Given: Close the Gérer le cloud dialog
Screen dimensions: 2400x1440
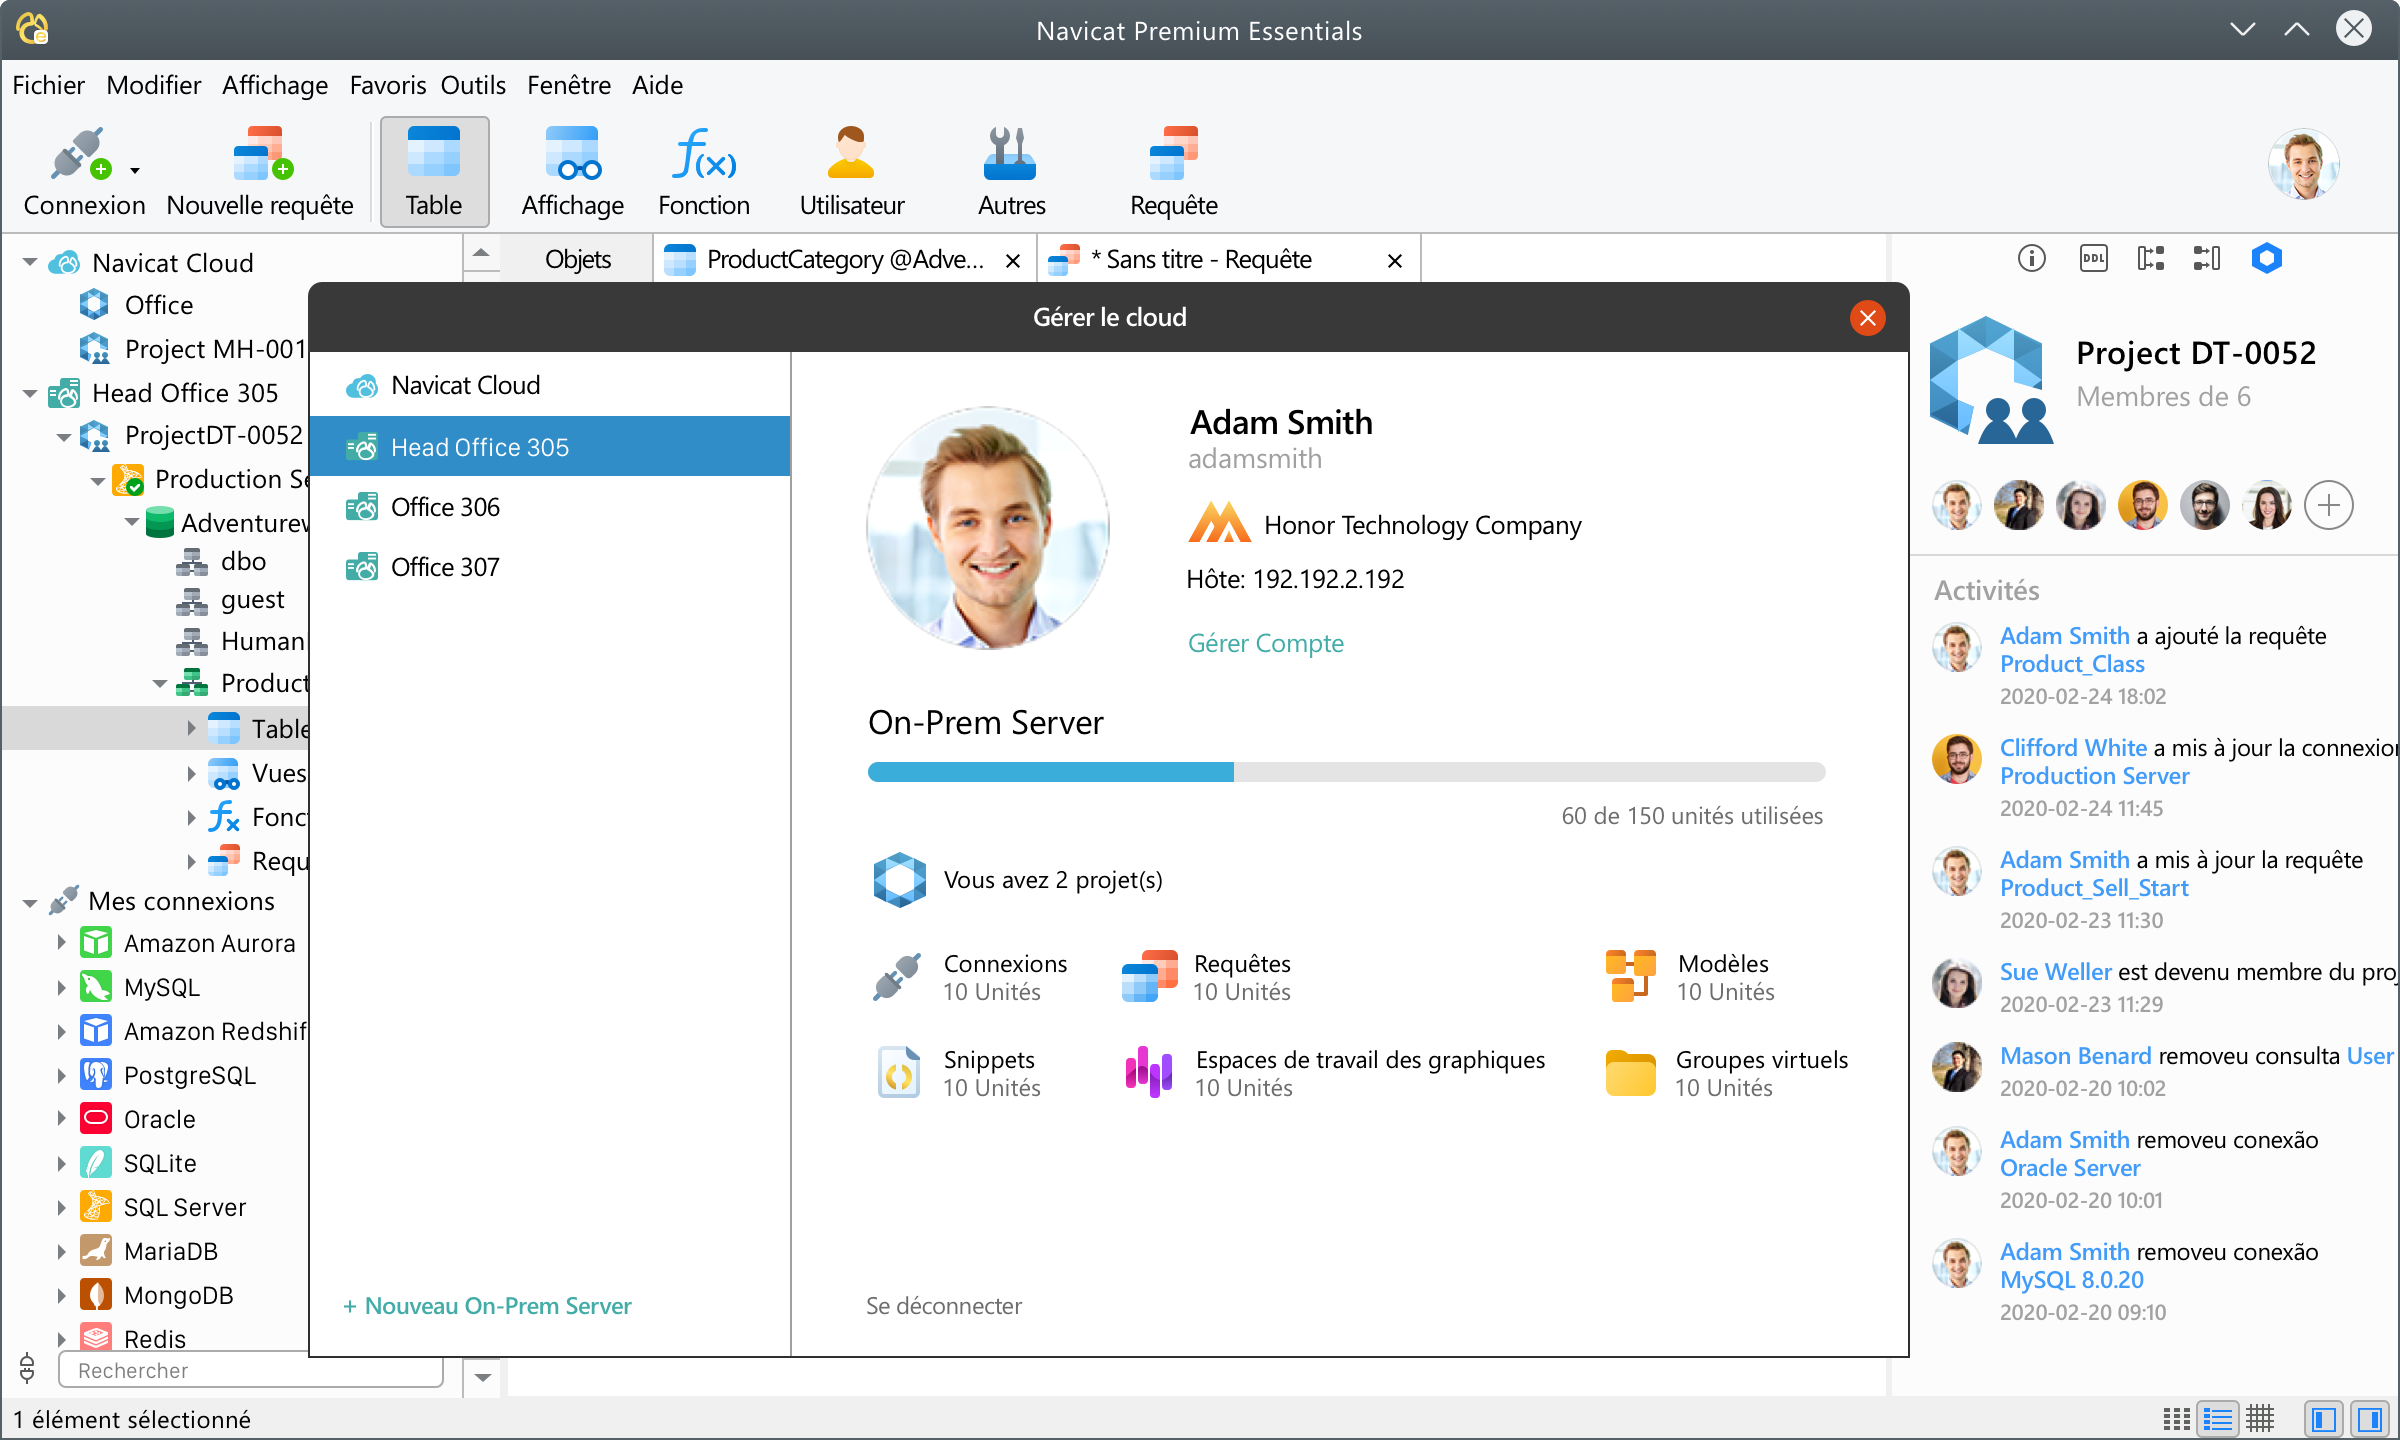Looking at the screenshot, I should point(1867,317).
